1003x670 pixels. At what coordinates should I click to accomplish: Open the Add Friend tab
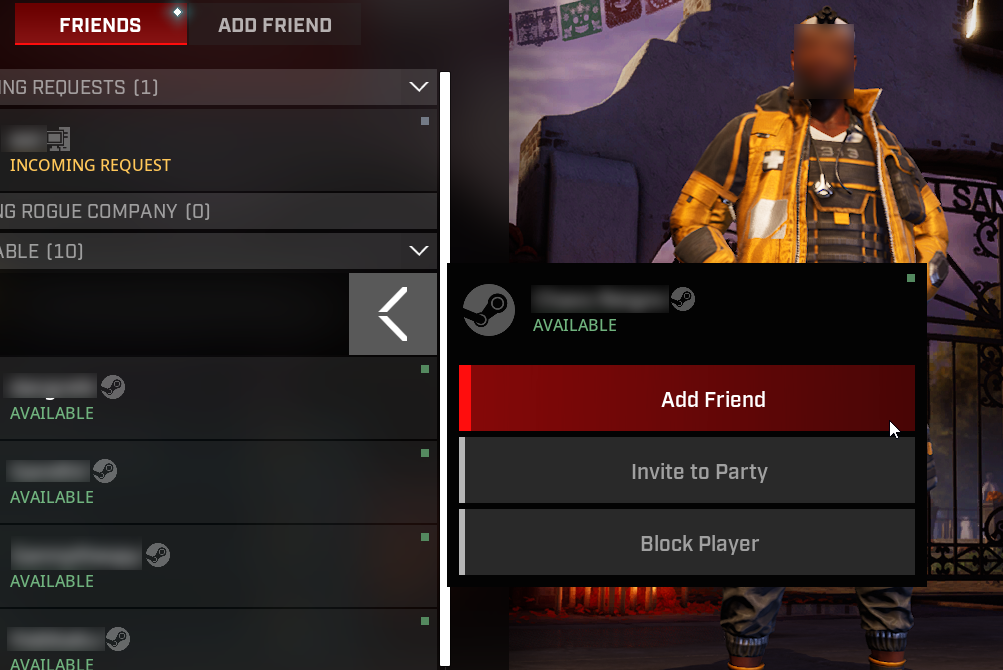coord(275,25)
